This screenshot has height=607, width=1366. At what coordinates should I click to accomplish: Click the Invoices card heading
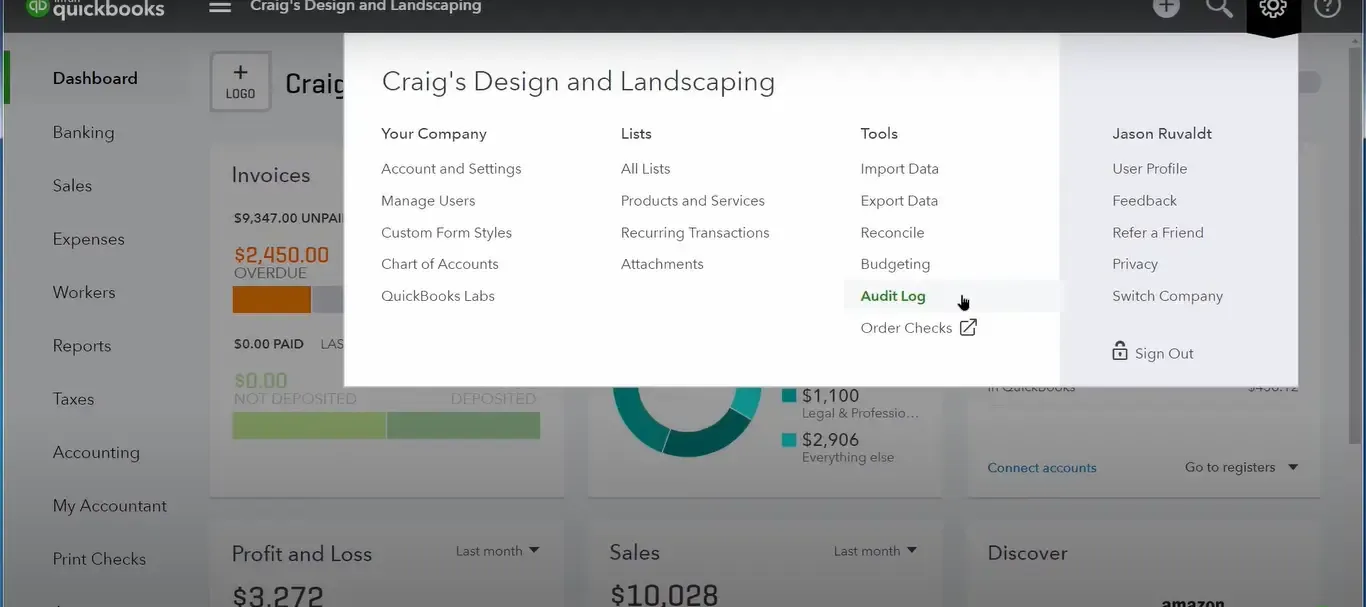pyautogui.click(x=271, y=175)
